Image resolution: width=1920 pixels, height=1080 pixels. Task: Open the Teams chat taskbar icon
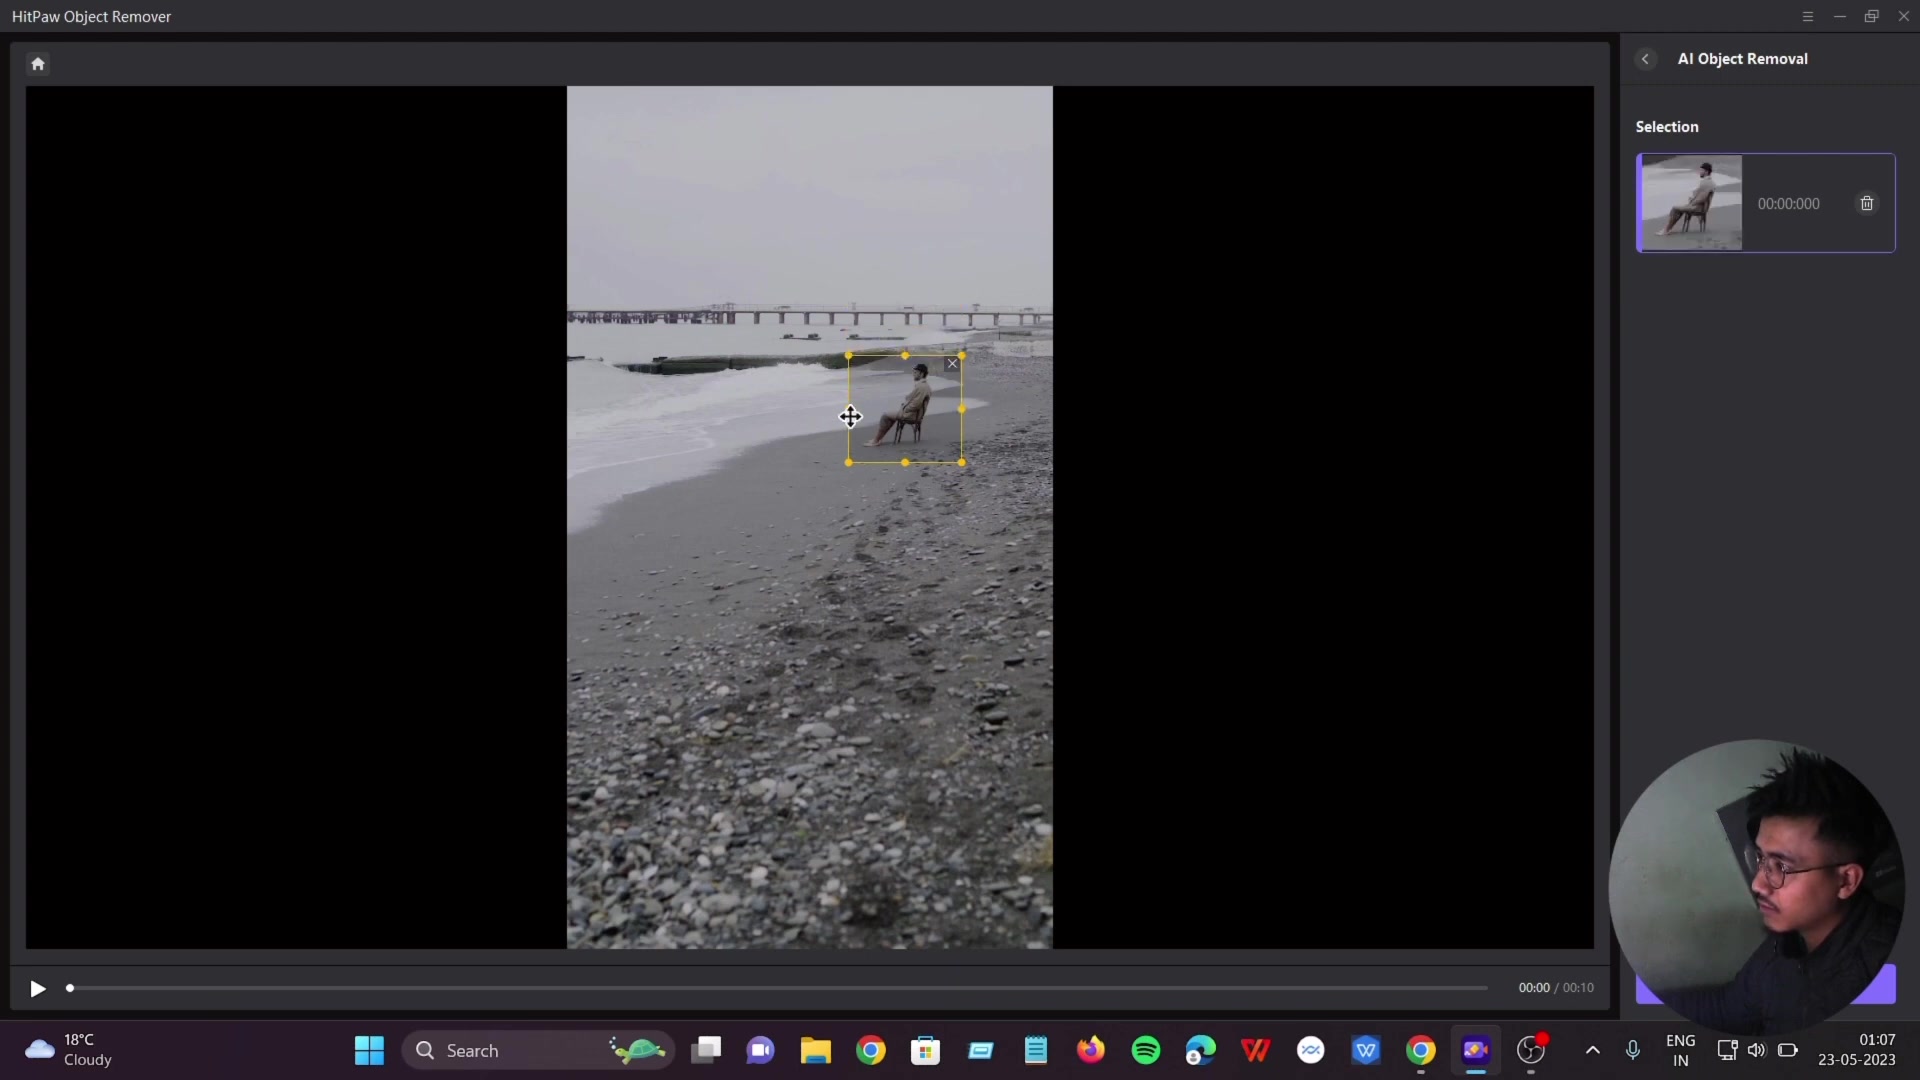pos(761,1050)
